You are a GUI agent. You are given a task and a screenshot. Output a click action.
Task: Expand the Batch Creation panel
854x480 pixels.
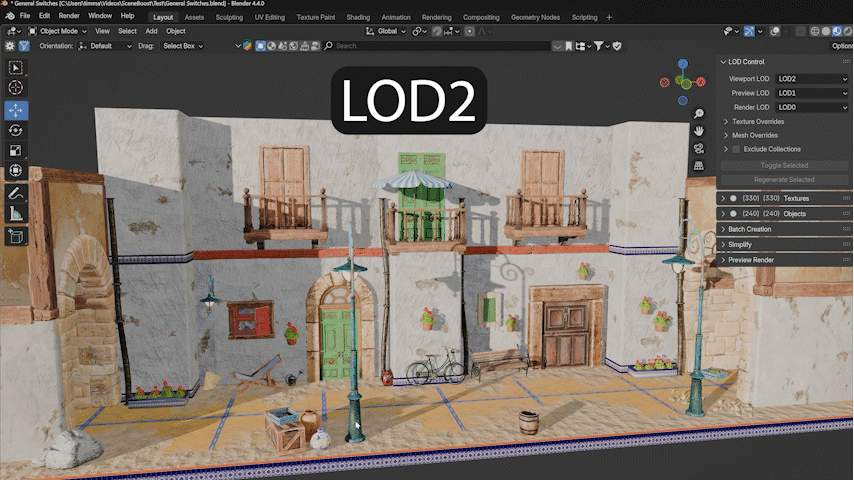(749, 229)
